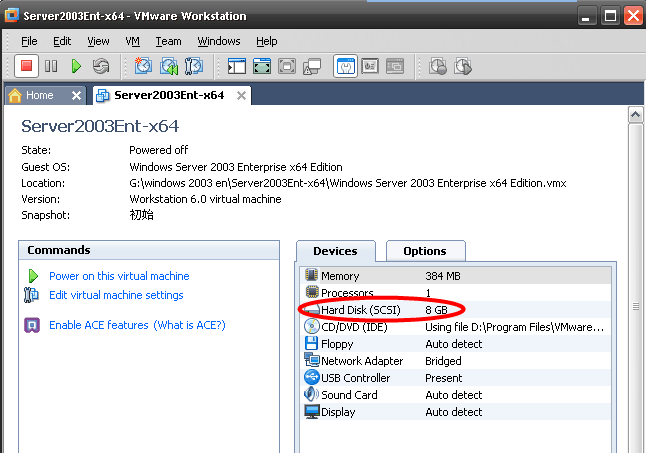Click the Quick Switch toolbar icon
Screen dimensions: 646x453
coord(262,66)
